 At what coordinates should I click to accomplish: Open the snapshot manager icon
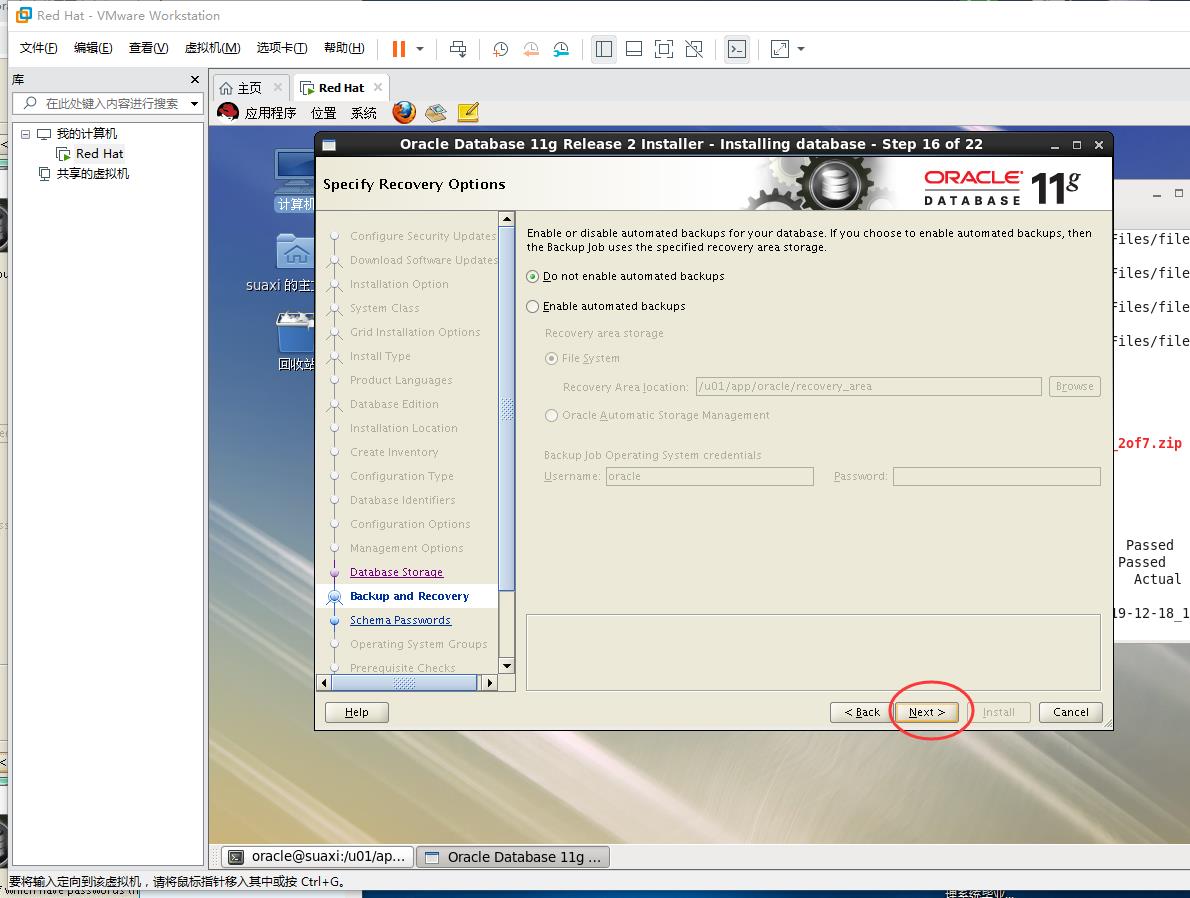pyautogui.click(x=561, y=49)
